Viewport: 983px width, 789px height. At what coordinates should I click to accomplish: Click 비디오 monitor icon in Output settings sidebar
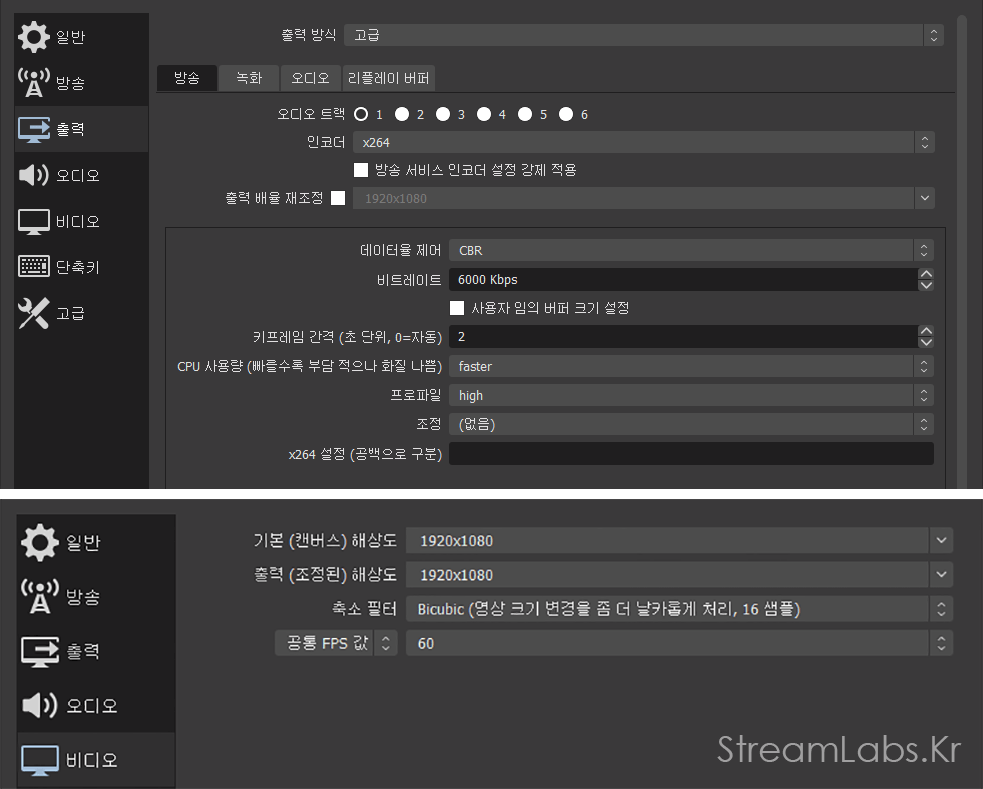point(34,221)
